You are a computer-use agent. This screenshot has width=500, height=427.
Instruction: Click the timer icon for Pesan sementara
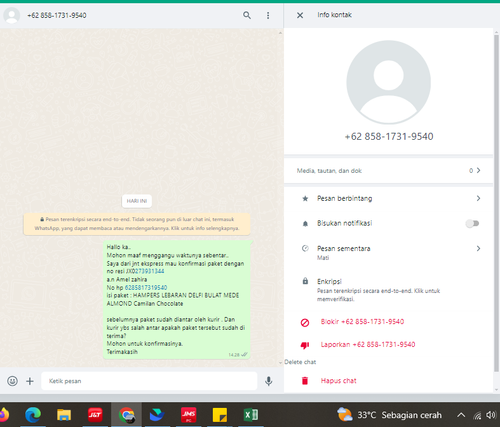click(305, 248)
